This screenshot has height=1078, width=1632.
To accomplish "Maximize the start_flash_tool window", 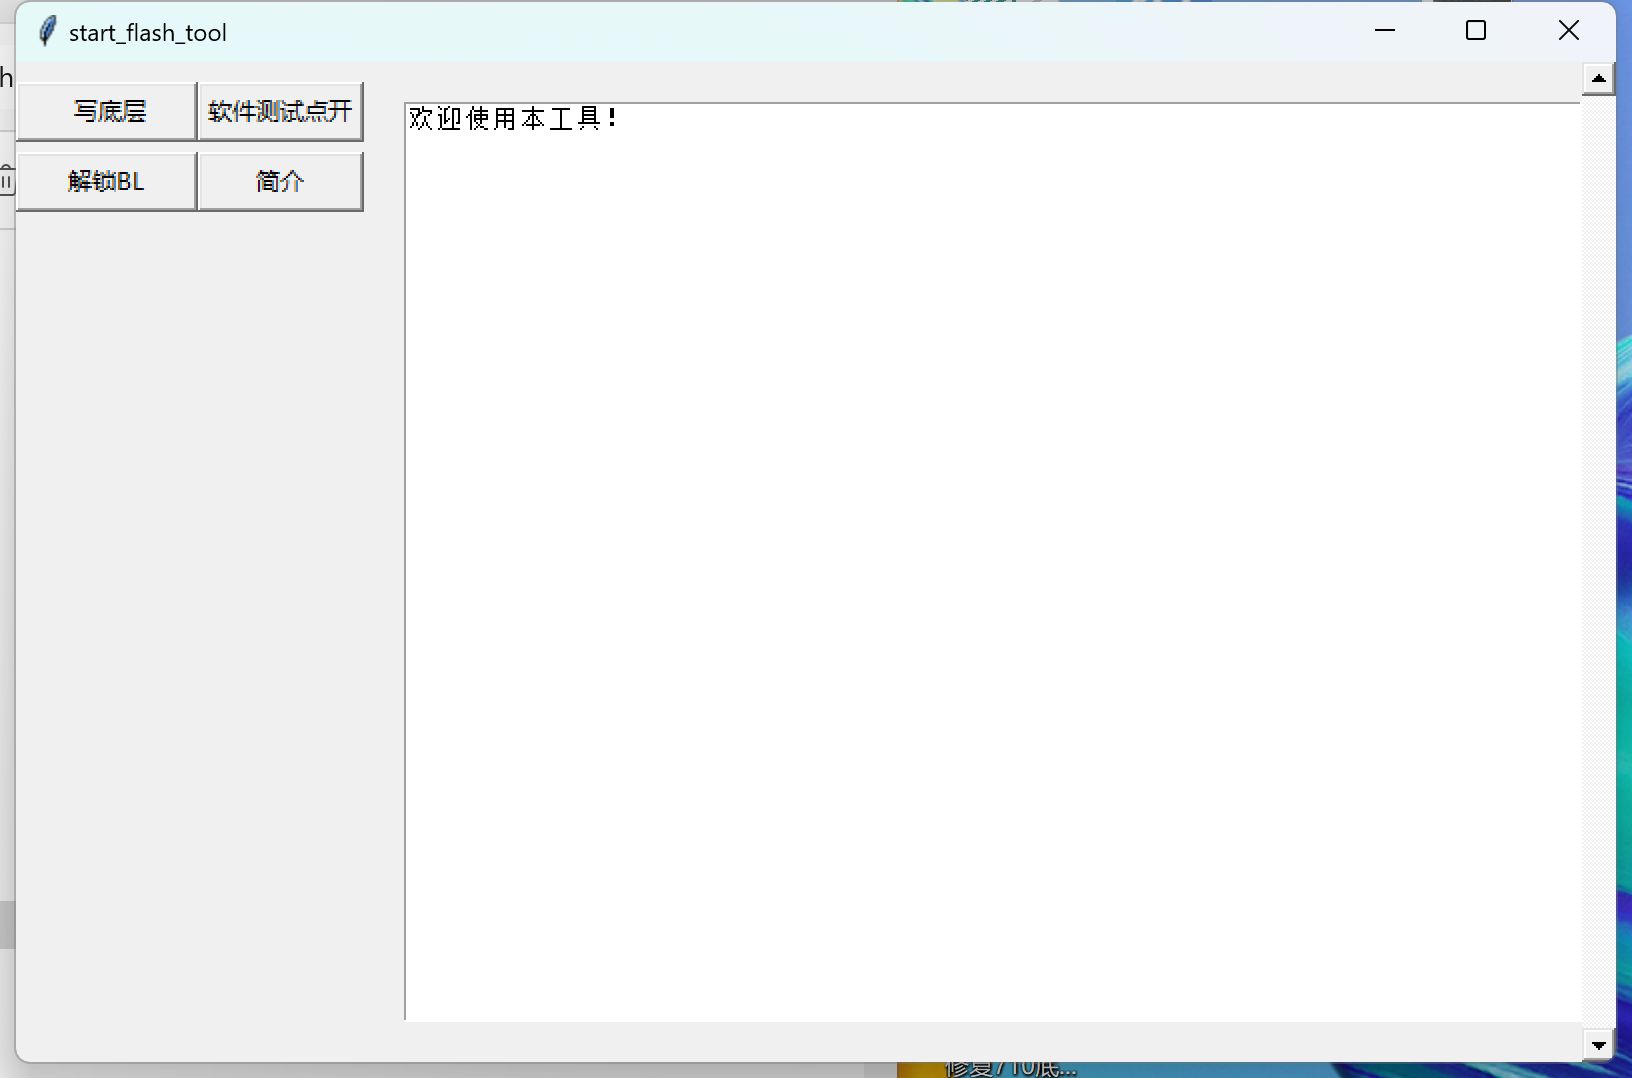I will (1476, 31).
